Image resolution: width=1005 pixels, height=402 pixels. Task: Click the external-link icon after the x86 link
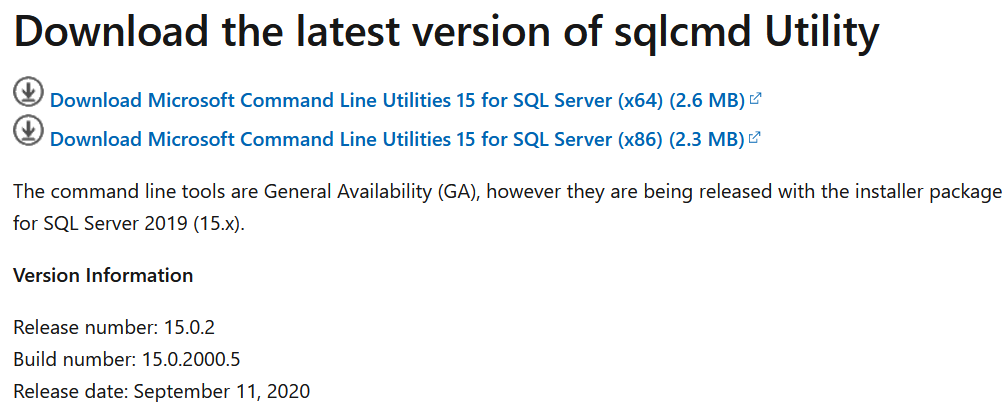[755, 137]
